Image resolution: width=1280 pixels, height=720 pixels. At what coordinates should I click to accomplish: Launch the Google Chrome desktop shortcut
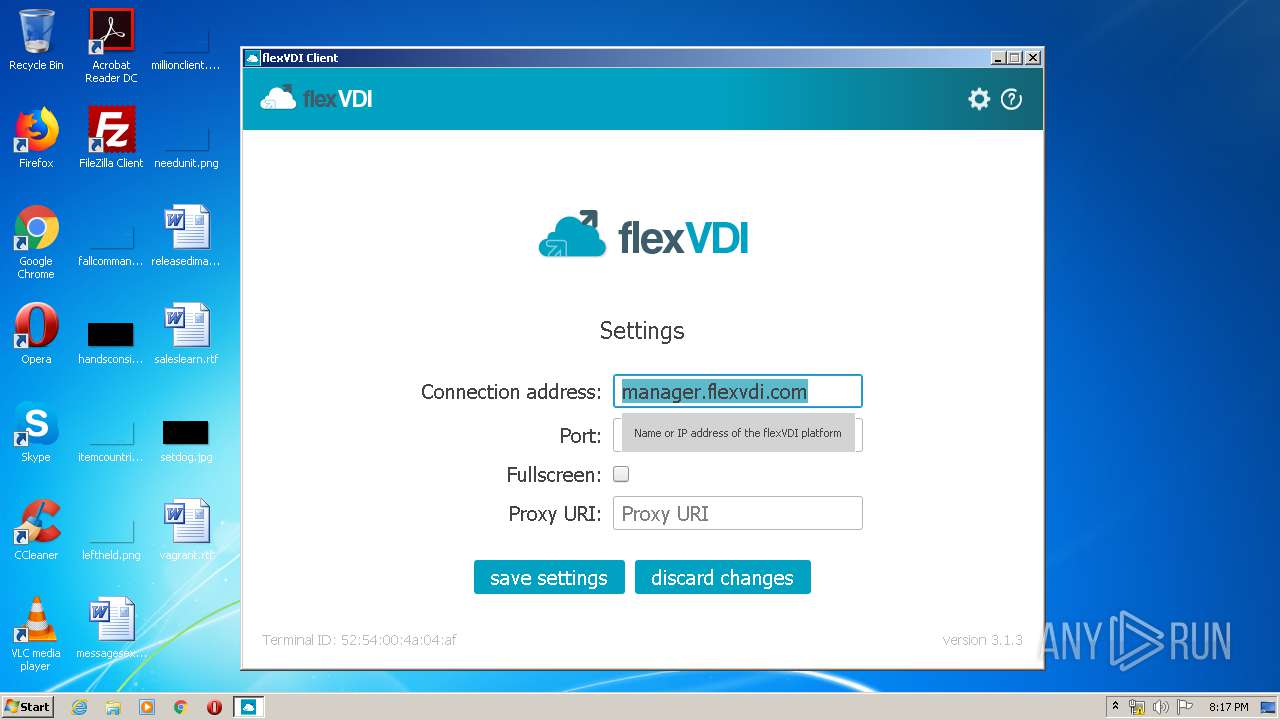(x=36, y=242)
